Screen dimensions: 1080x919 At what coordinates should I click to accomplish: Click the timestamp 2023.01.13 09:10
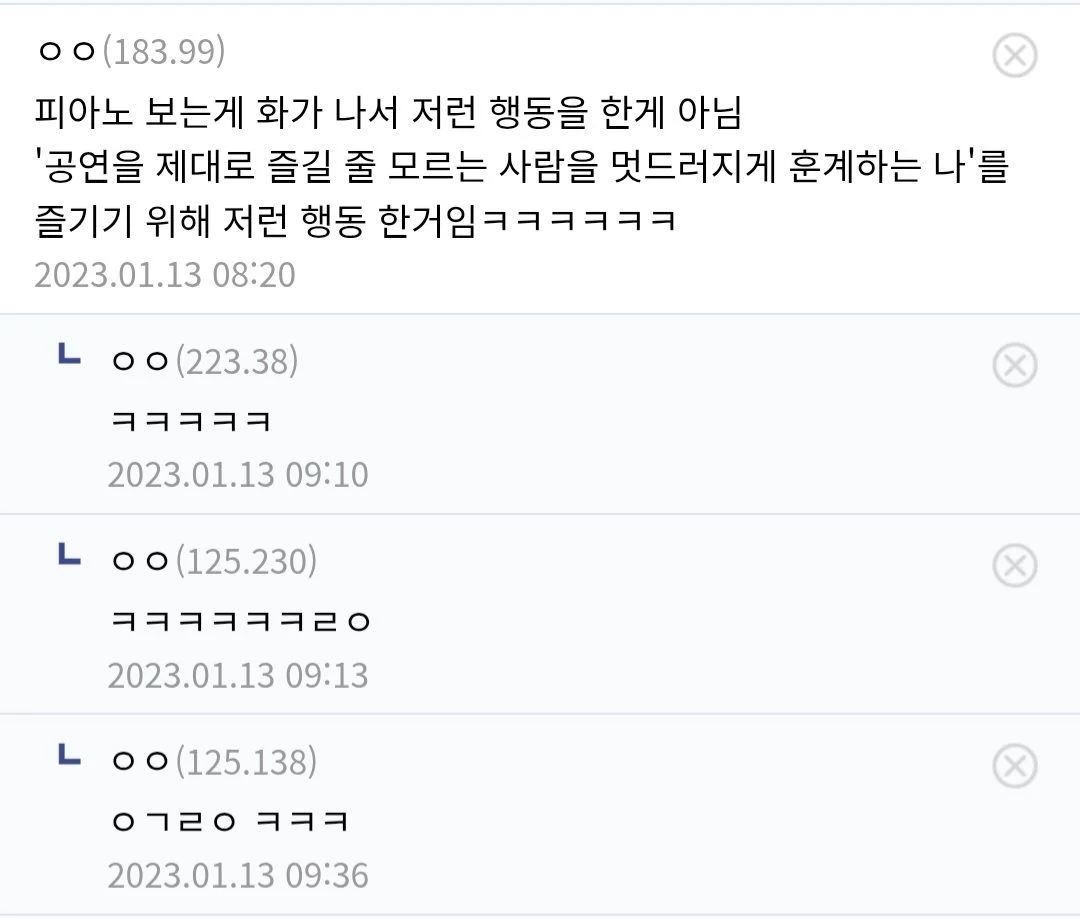point(238,475)
